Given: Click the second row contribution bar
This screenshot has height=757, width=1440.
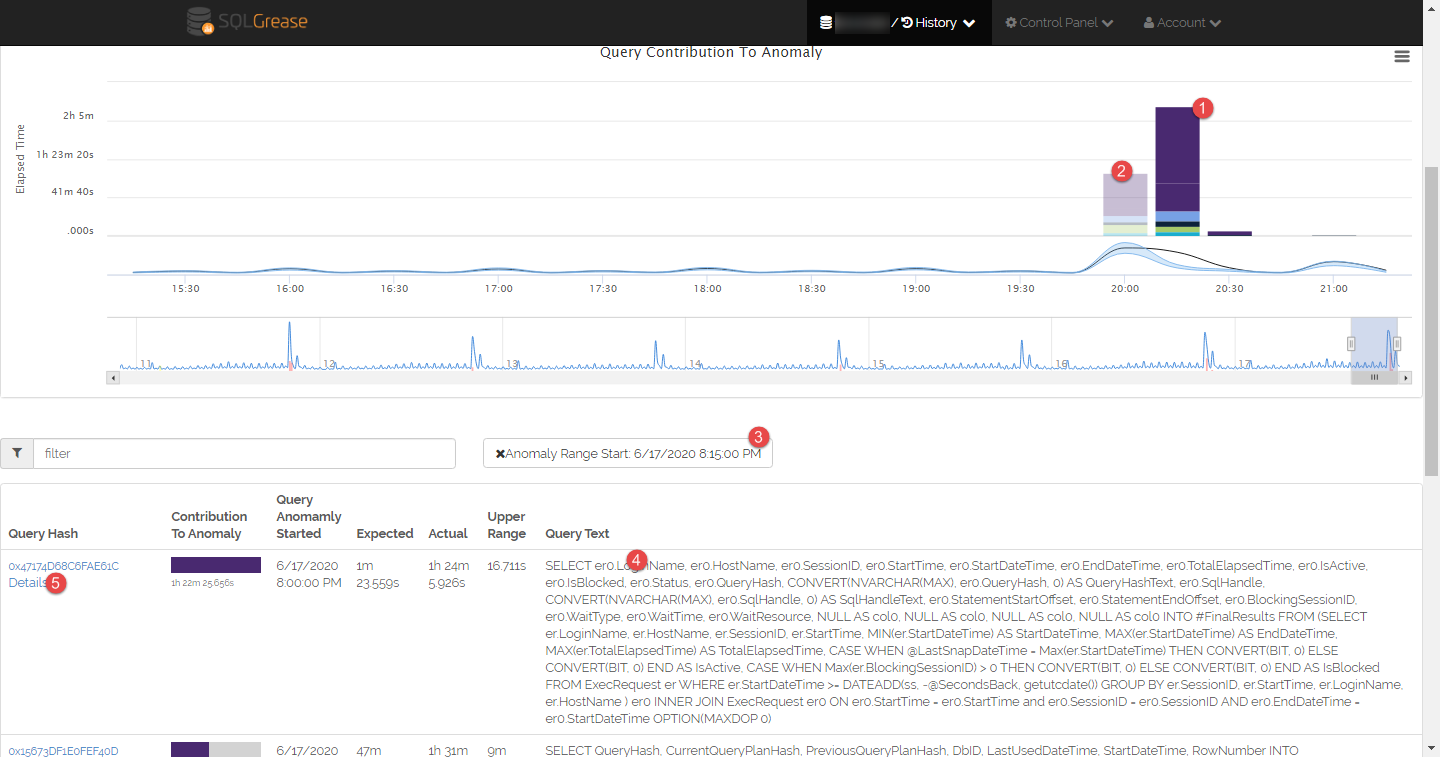Looking at the screenshot, I should 216,750.
